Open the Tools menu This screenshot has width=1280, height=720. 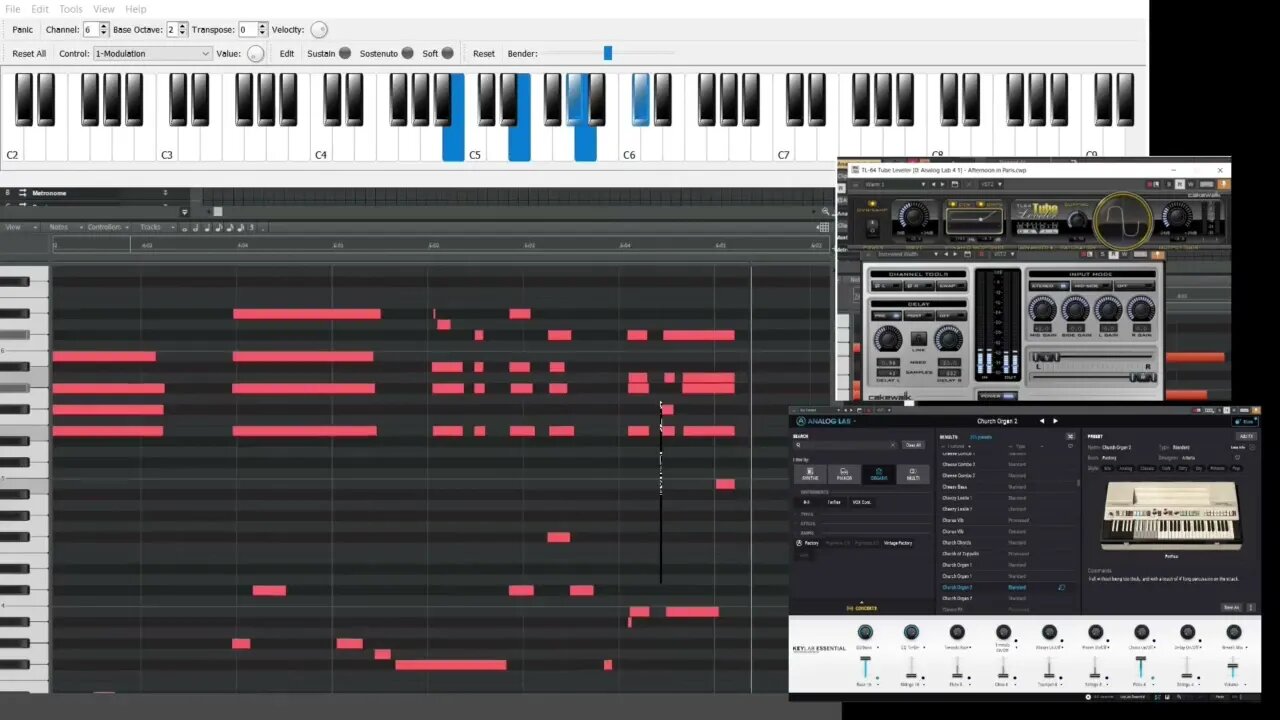70,9
